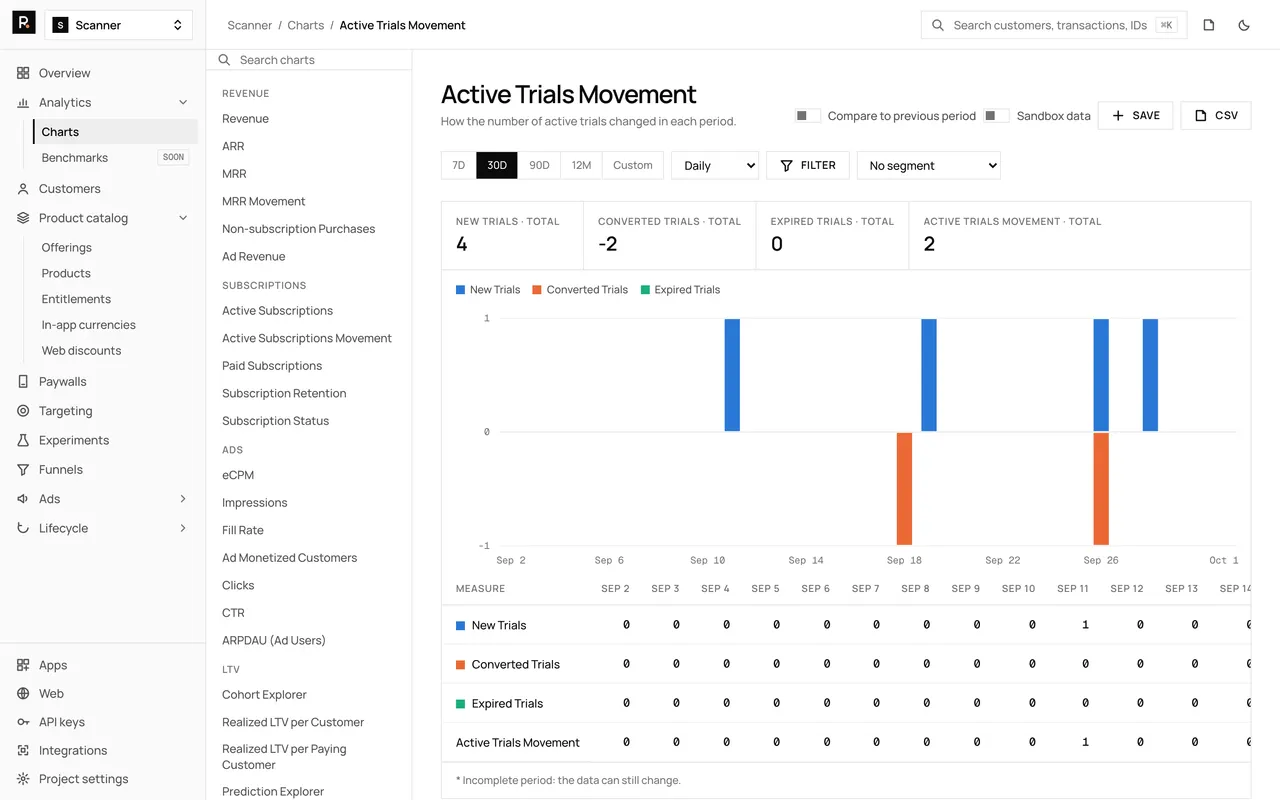Click the FILTER button
The height and width of the screenshot is (800, 1280).
808,165
